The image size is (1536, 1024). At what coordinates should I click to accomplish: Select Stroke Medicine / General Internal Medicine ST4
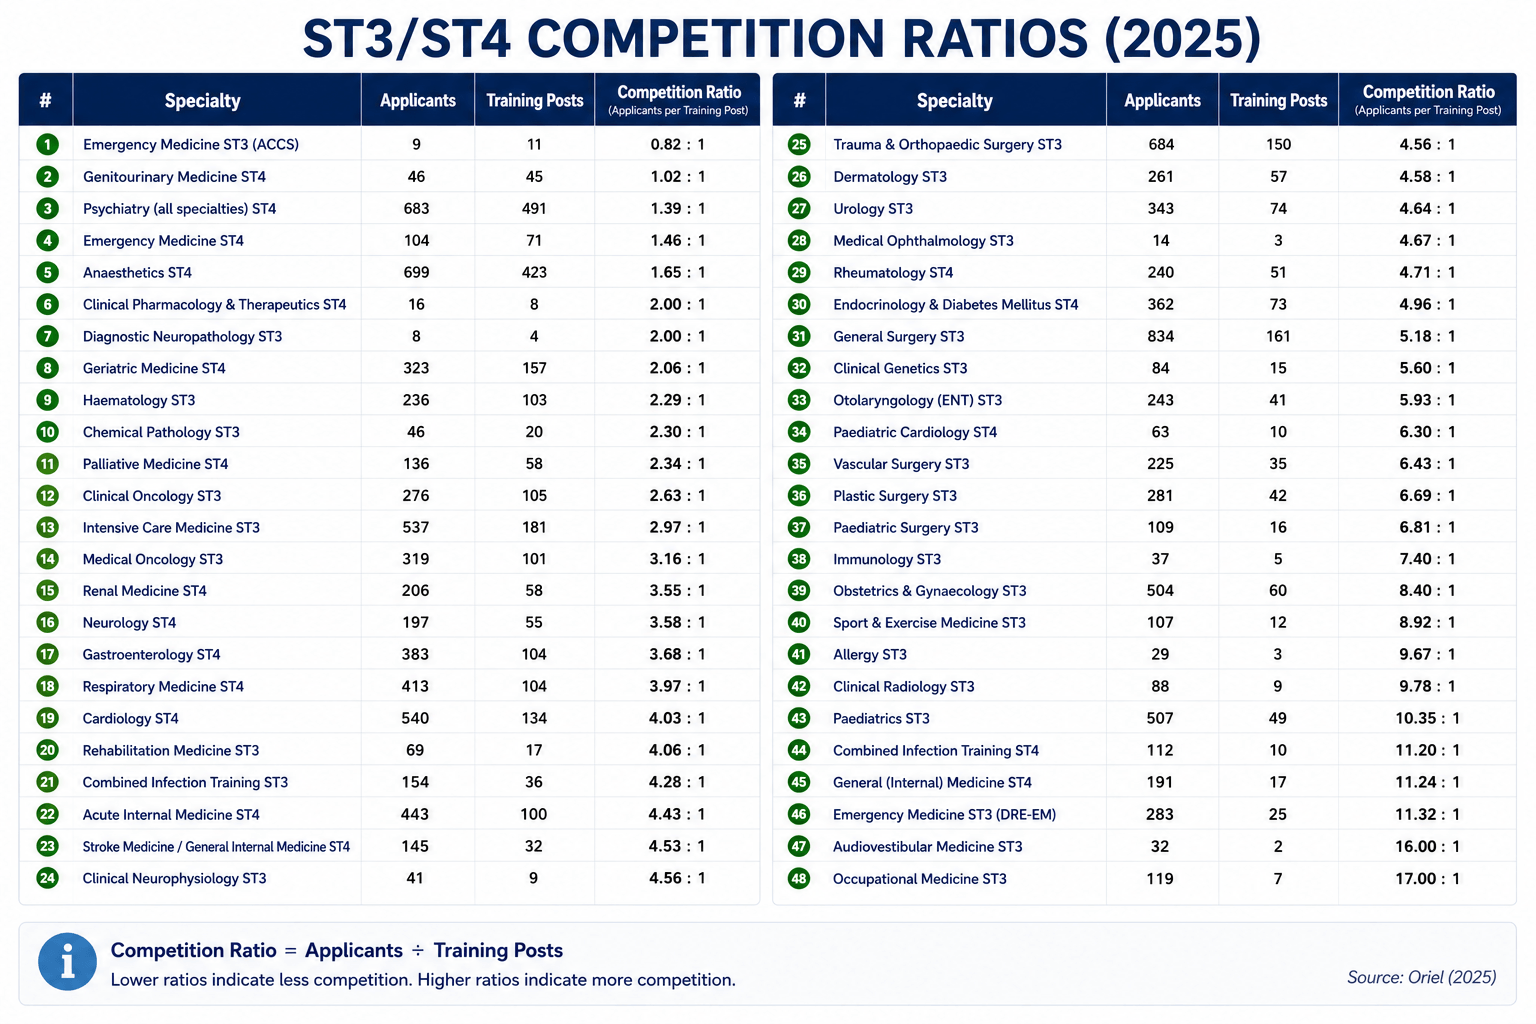pos(216,847)
